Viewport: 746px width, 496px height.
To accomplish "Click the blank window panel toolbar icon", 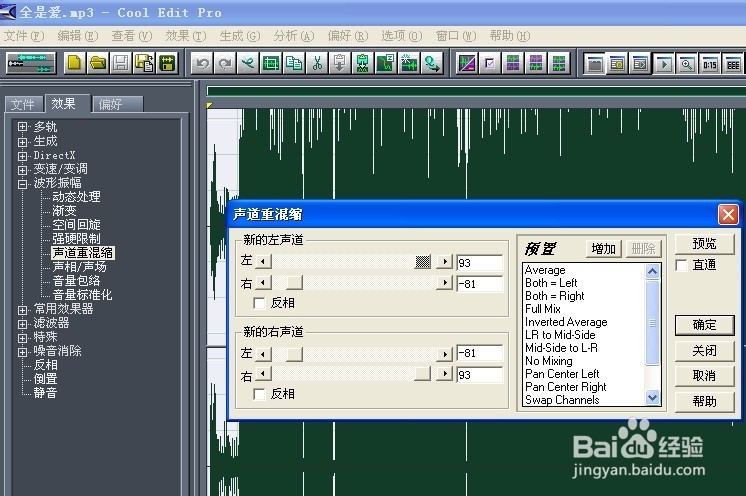I will click(x=595, y=64).
